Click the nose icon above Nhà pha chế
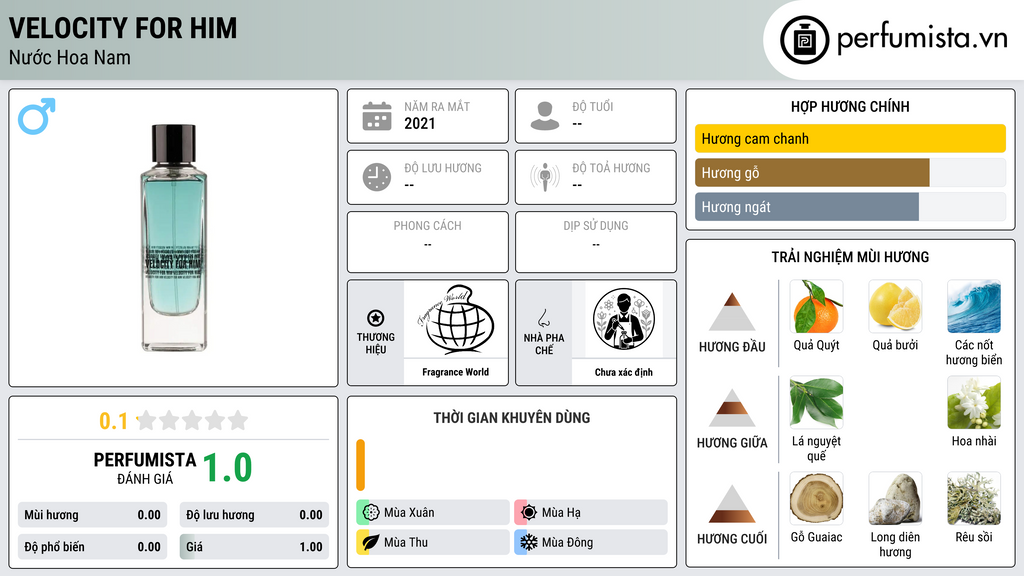1024x576 pixels. pos(543,318)
